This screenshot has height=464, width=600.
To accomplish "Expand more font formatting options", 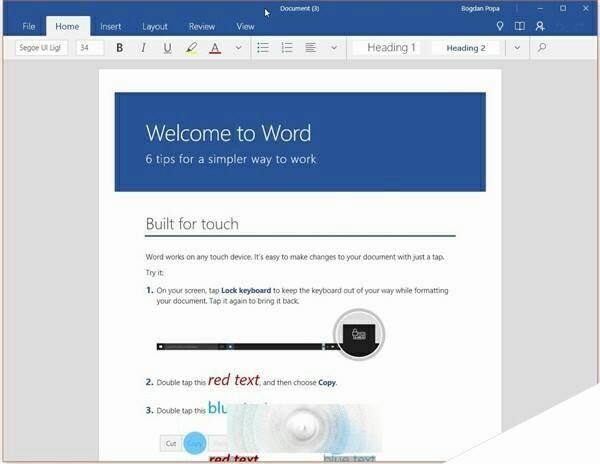I will pyautogui.click(x=238, y=47).
